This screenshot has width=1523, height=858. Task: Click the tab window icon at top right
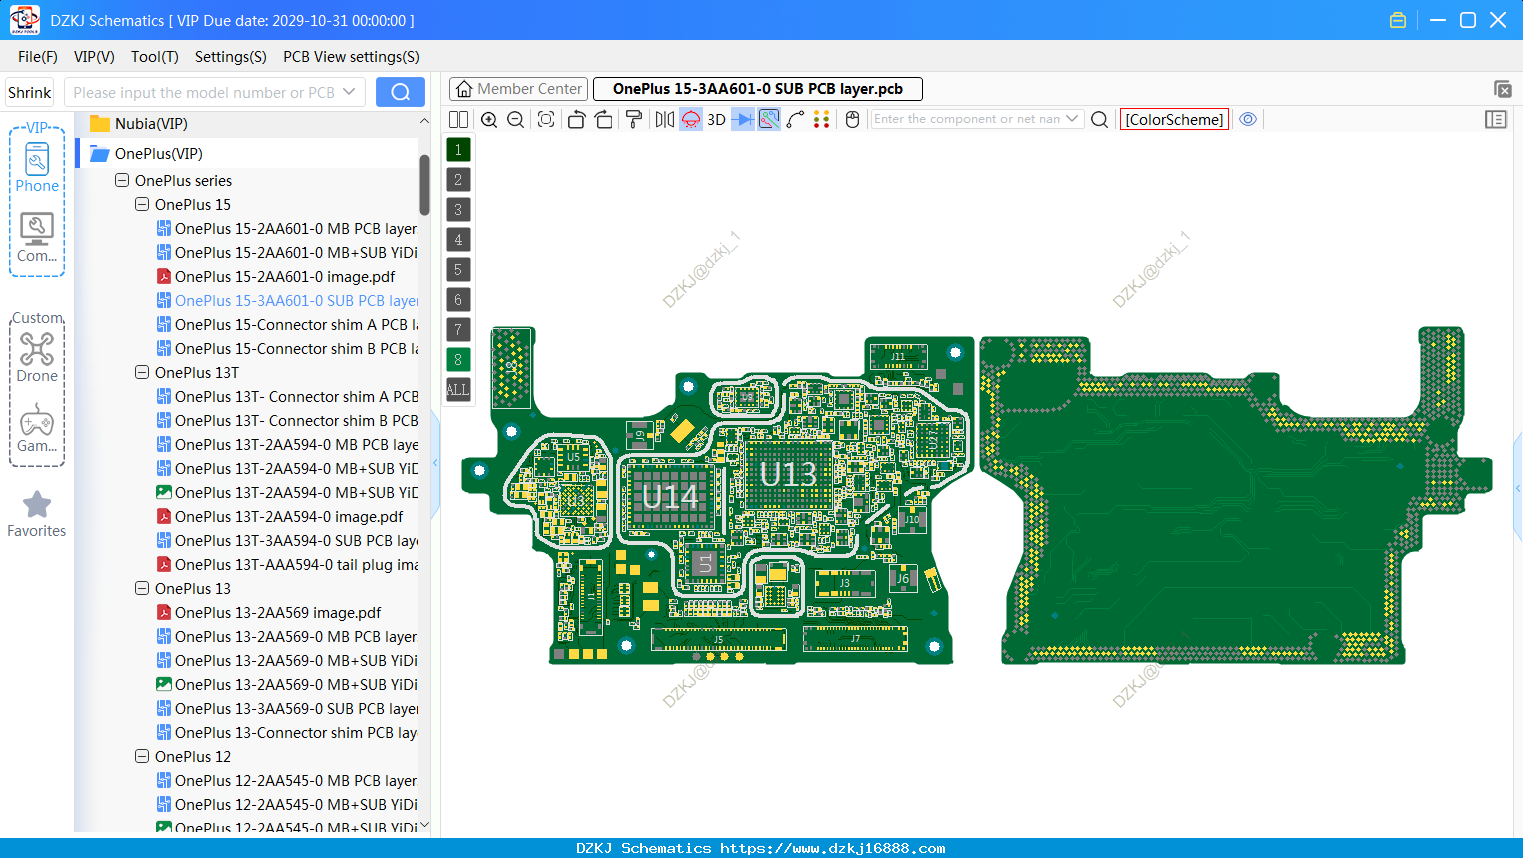click(x=1502, y=89)
